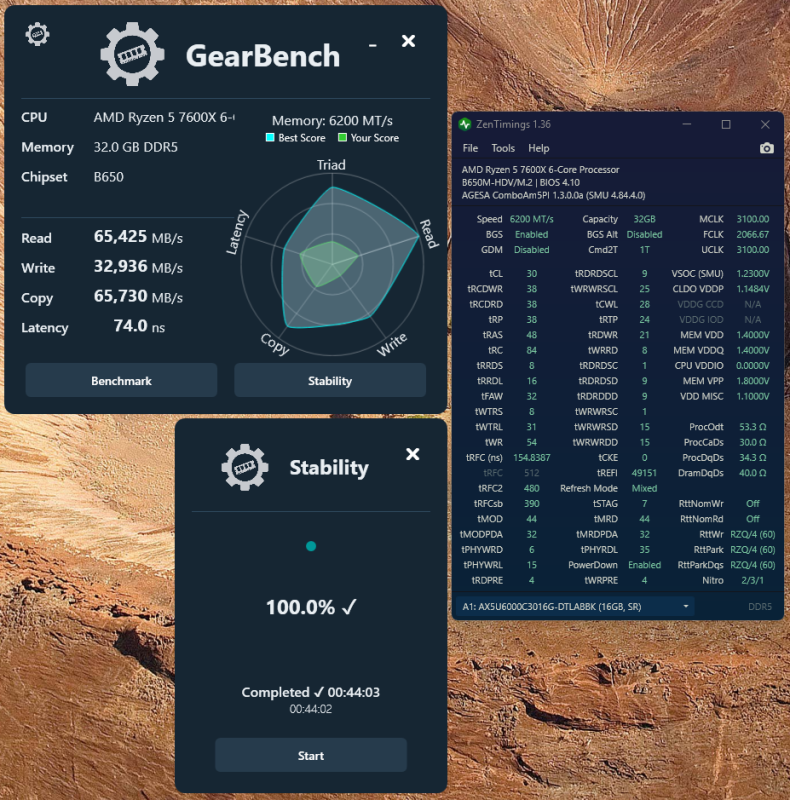Click the large GearBench logo
The image size is (790, 800).
(132, 54)
